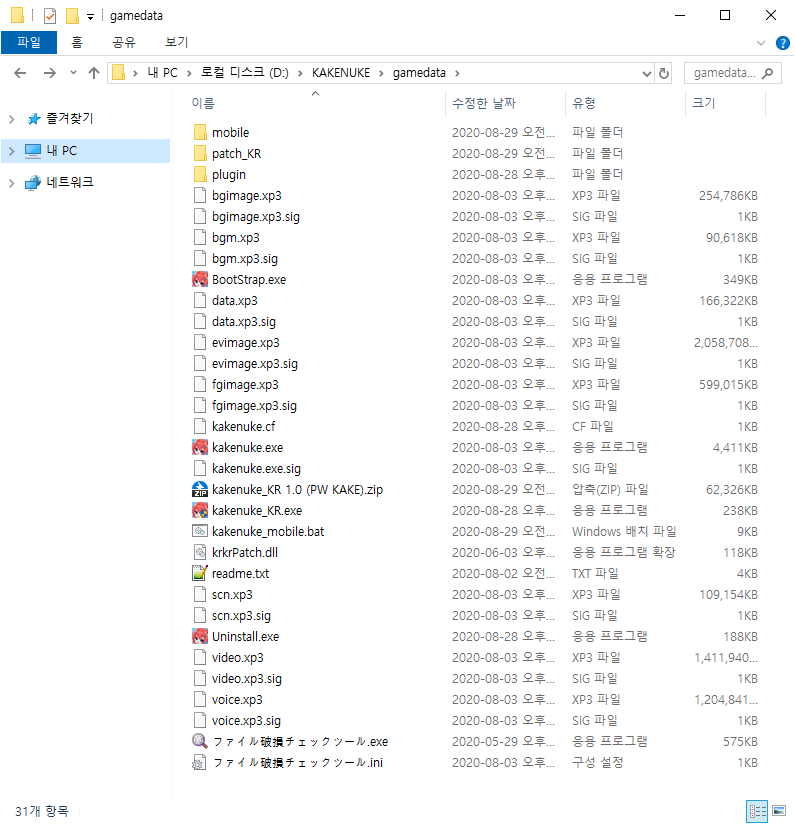Image resolution: width=795 pixels, height=824 pixels.
Task: Click the KAKENUKE breadcrumb segment
Action: point(341,73)
